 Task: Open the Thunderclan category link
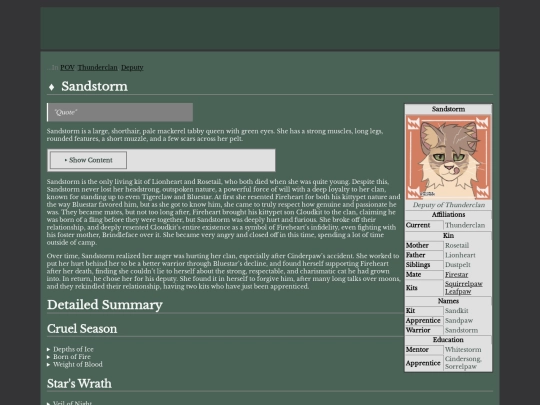click(x=97, y=68)
